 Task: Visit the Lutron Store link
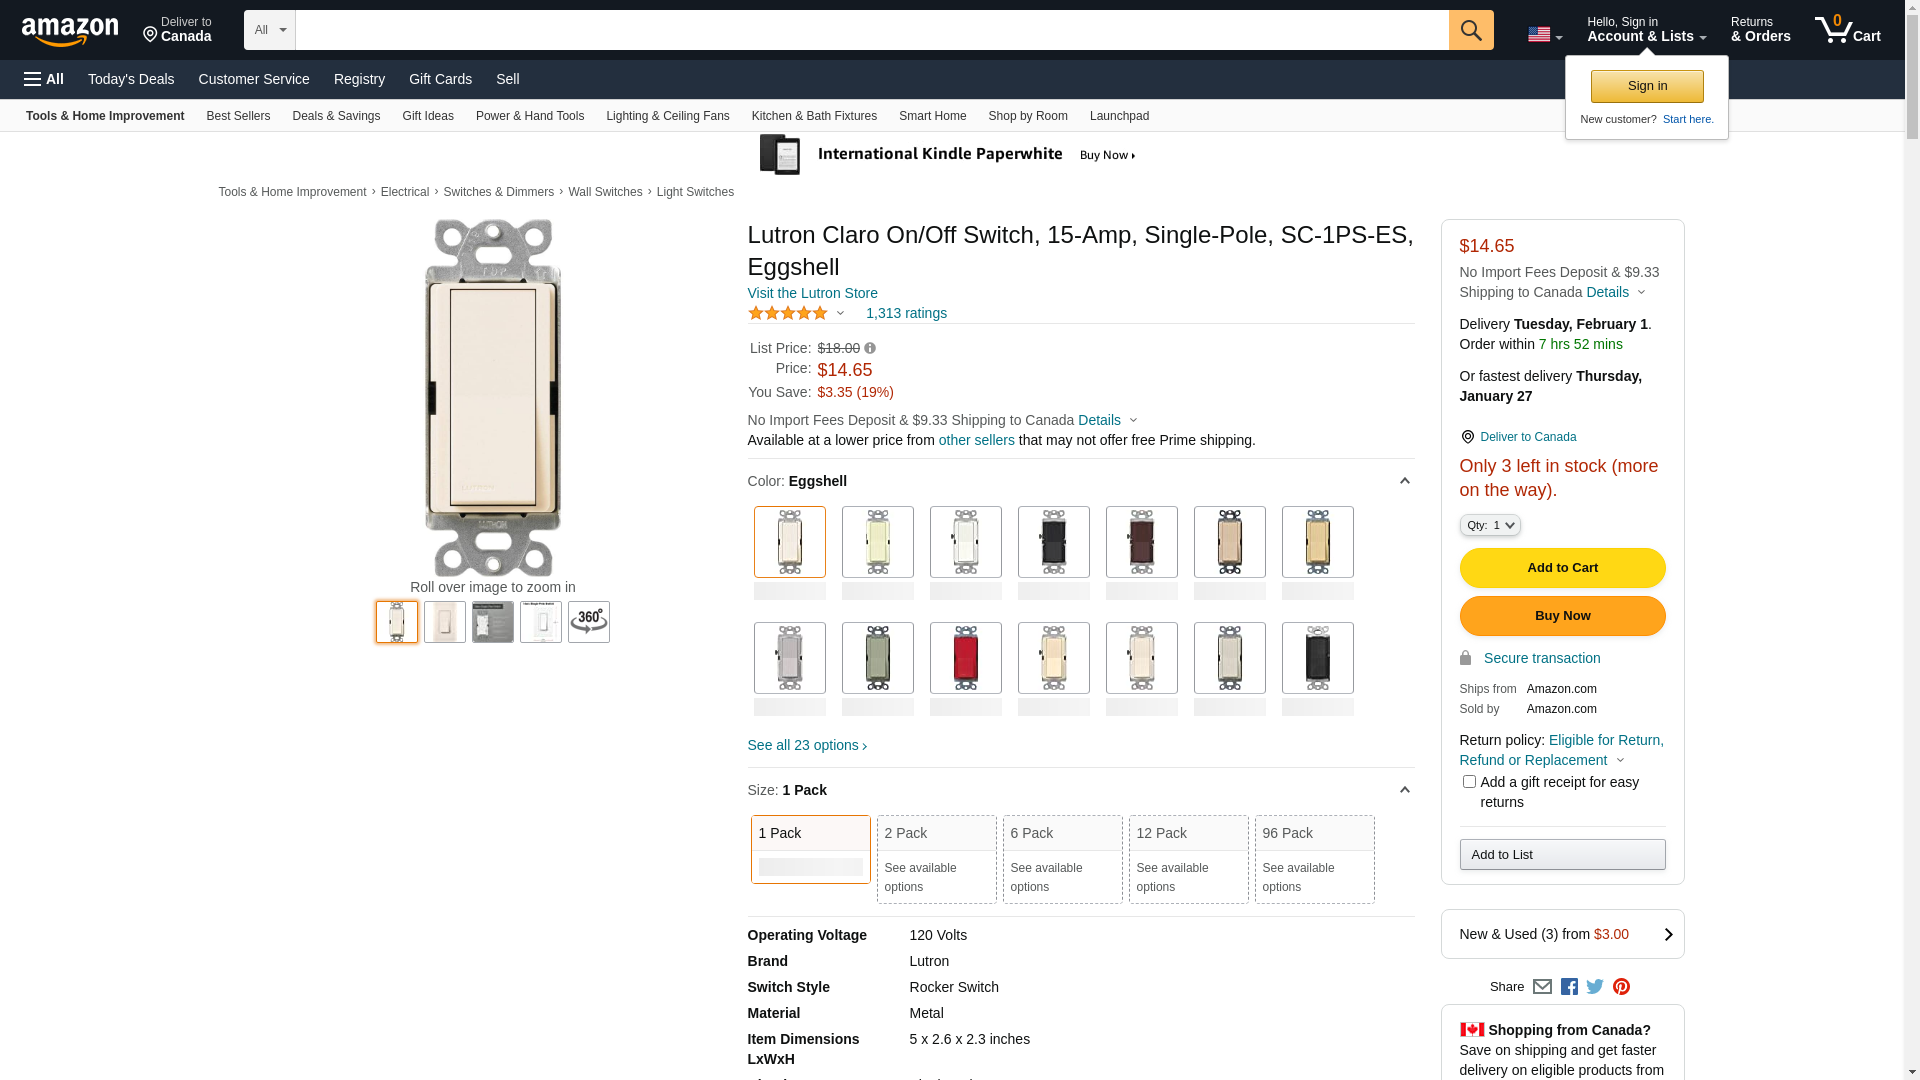point(812,293)
